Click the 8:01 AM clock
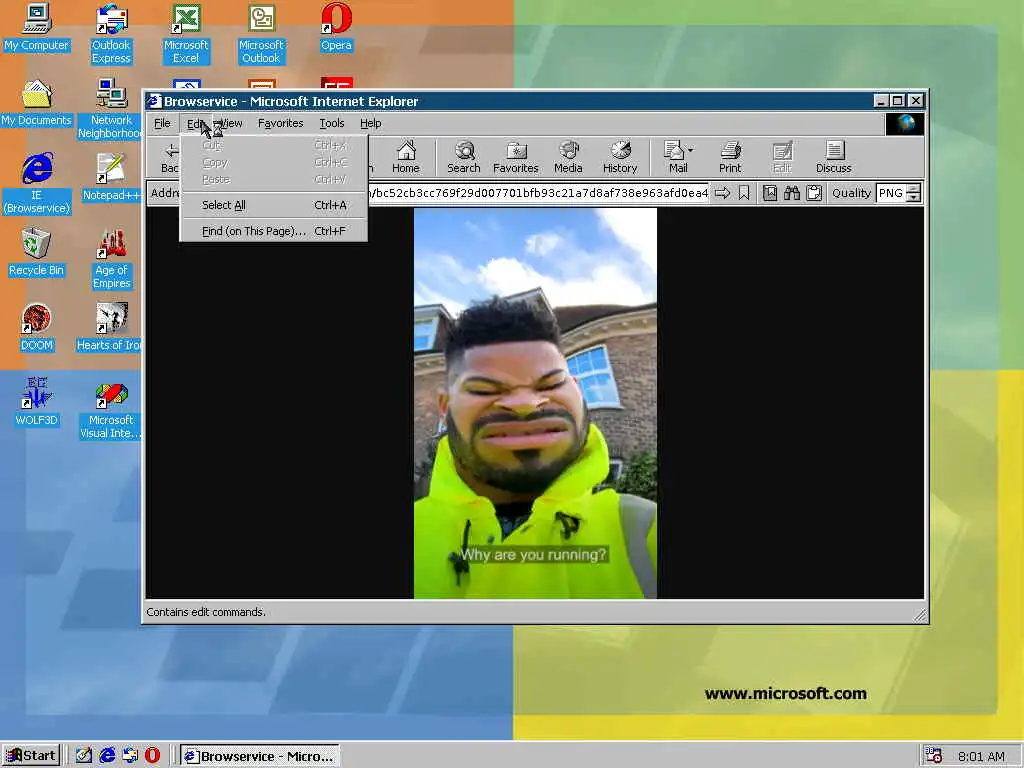 (981, 756)
